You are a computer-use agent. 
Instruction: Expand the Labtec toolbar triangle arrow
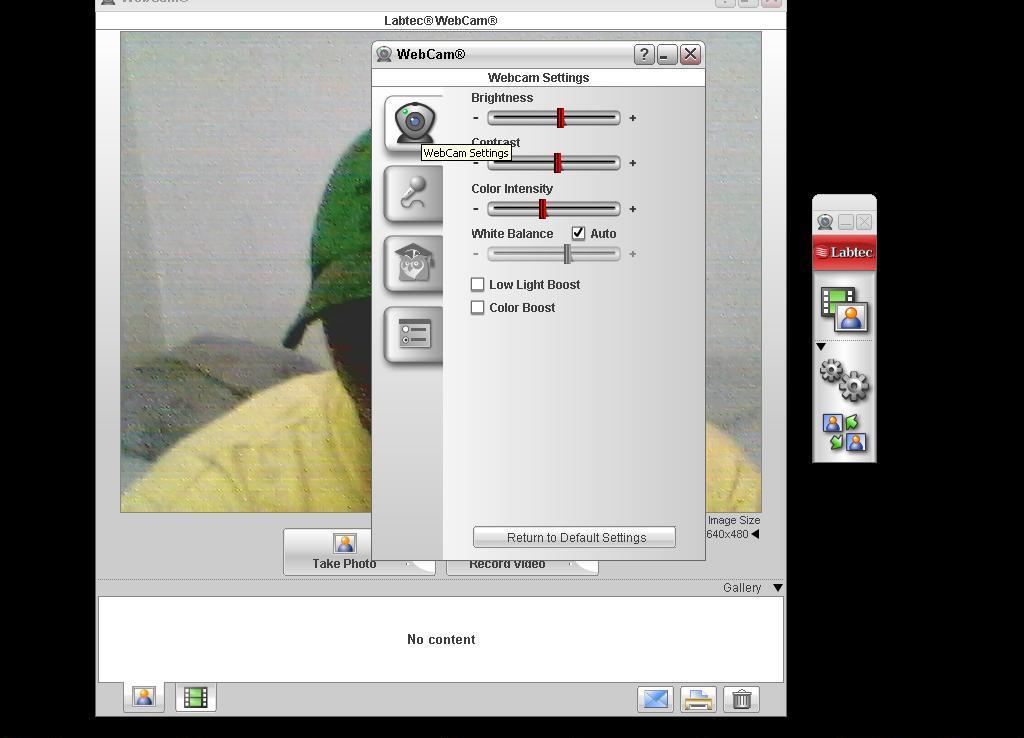821,347
